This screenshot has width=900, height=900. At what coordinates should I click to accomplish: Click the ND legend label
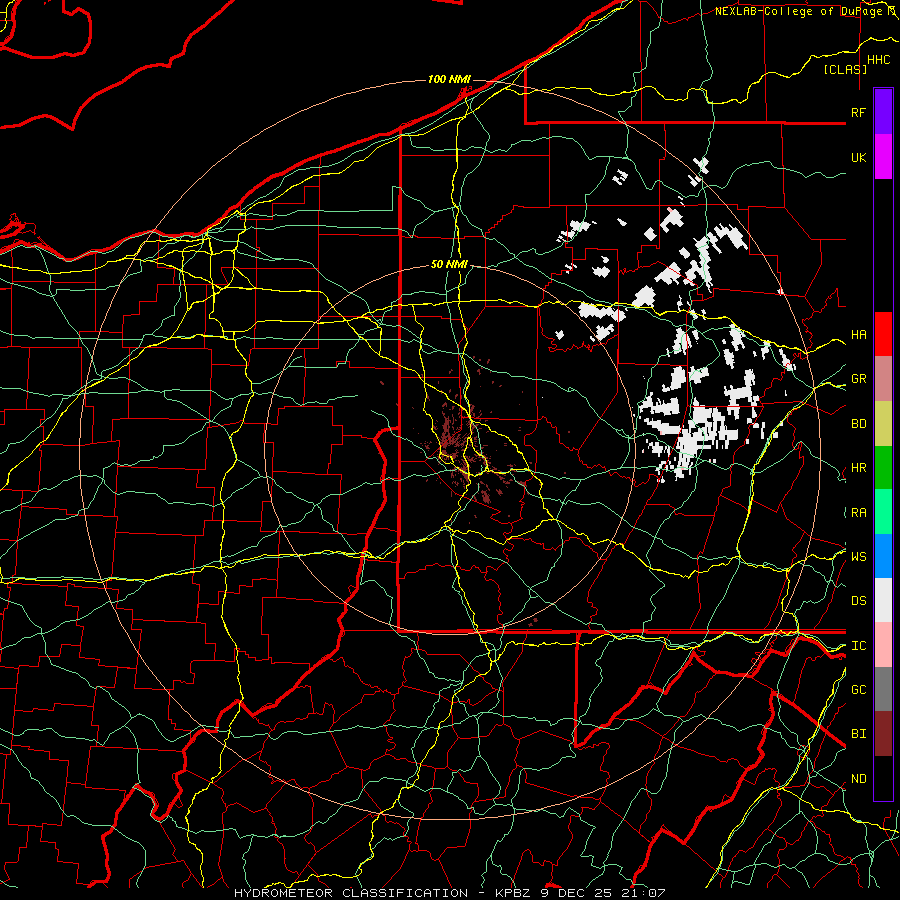click(858, 779)
